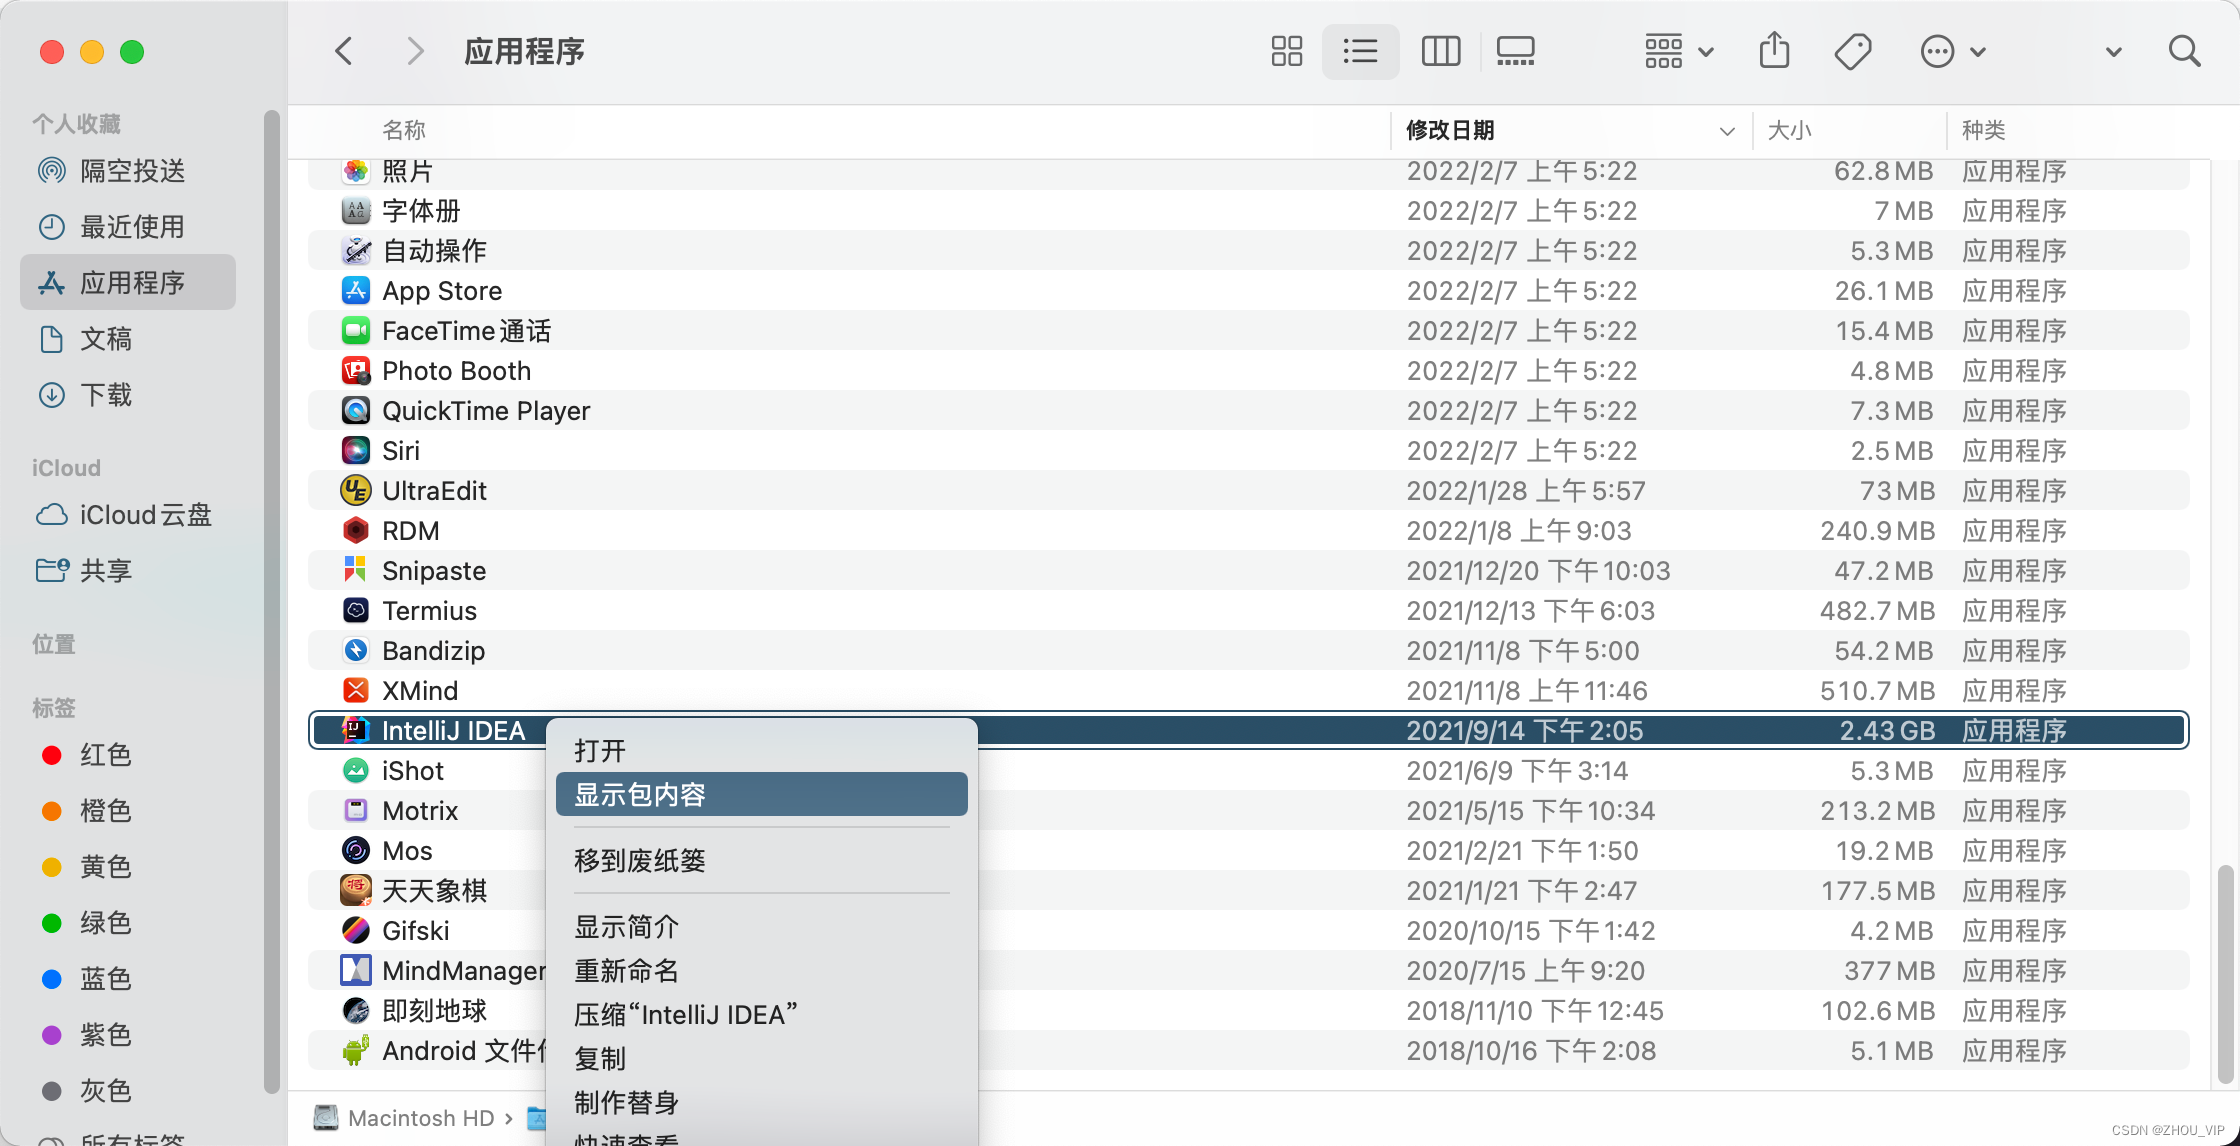
Task: Select list view mode toggle
Action: [x=1360, y=51]
